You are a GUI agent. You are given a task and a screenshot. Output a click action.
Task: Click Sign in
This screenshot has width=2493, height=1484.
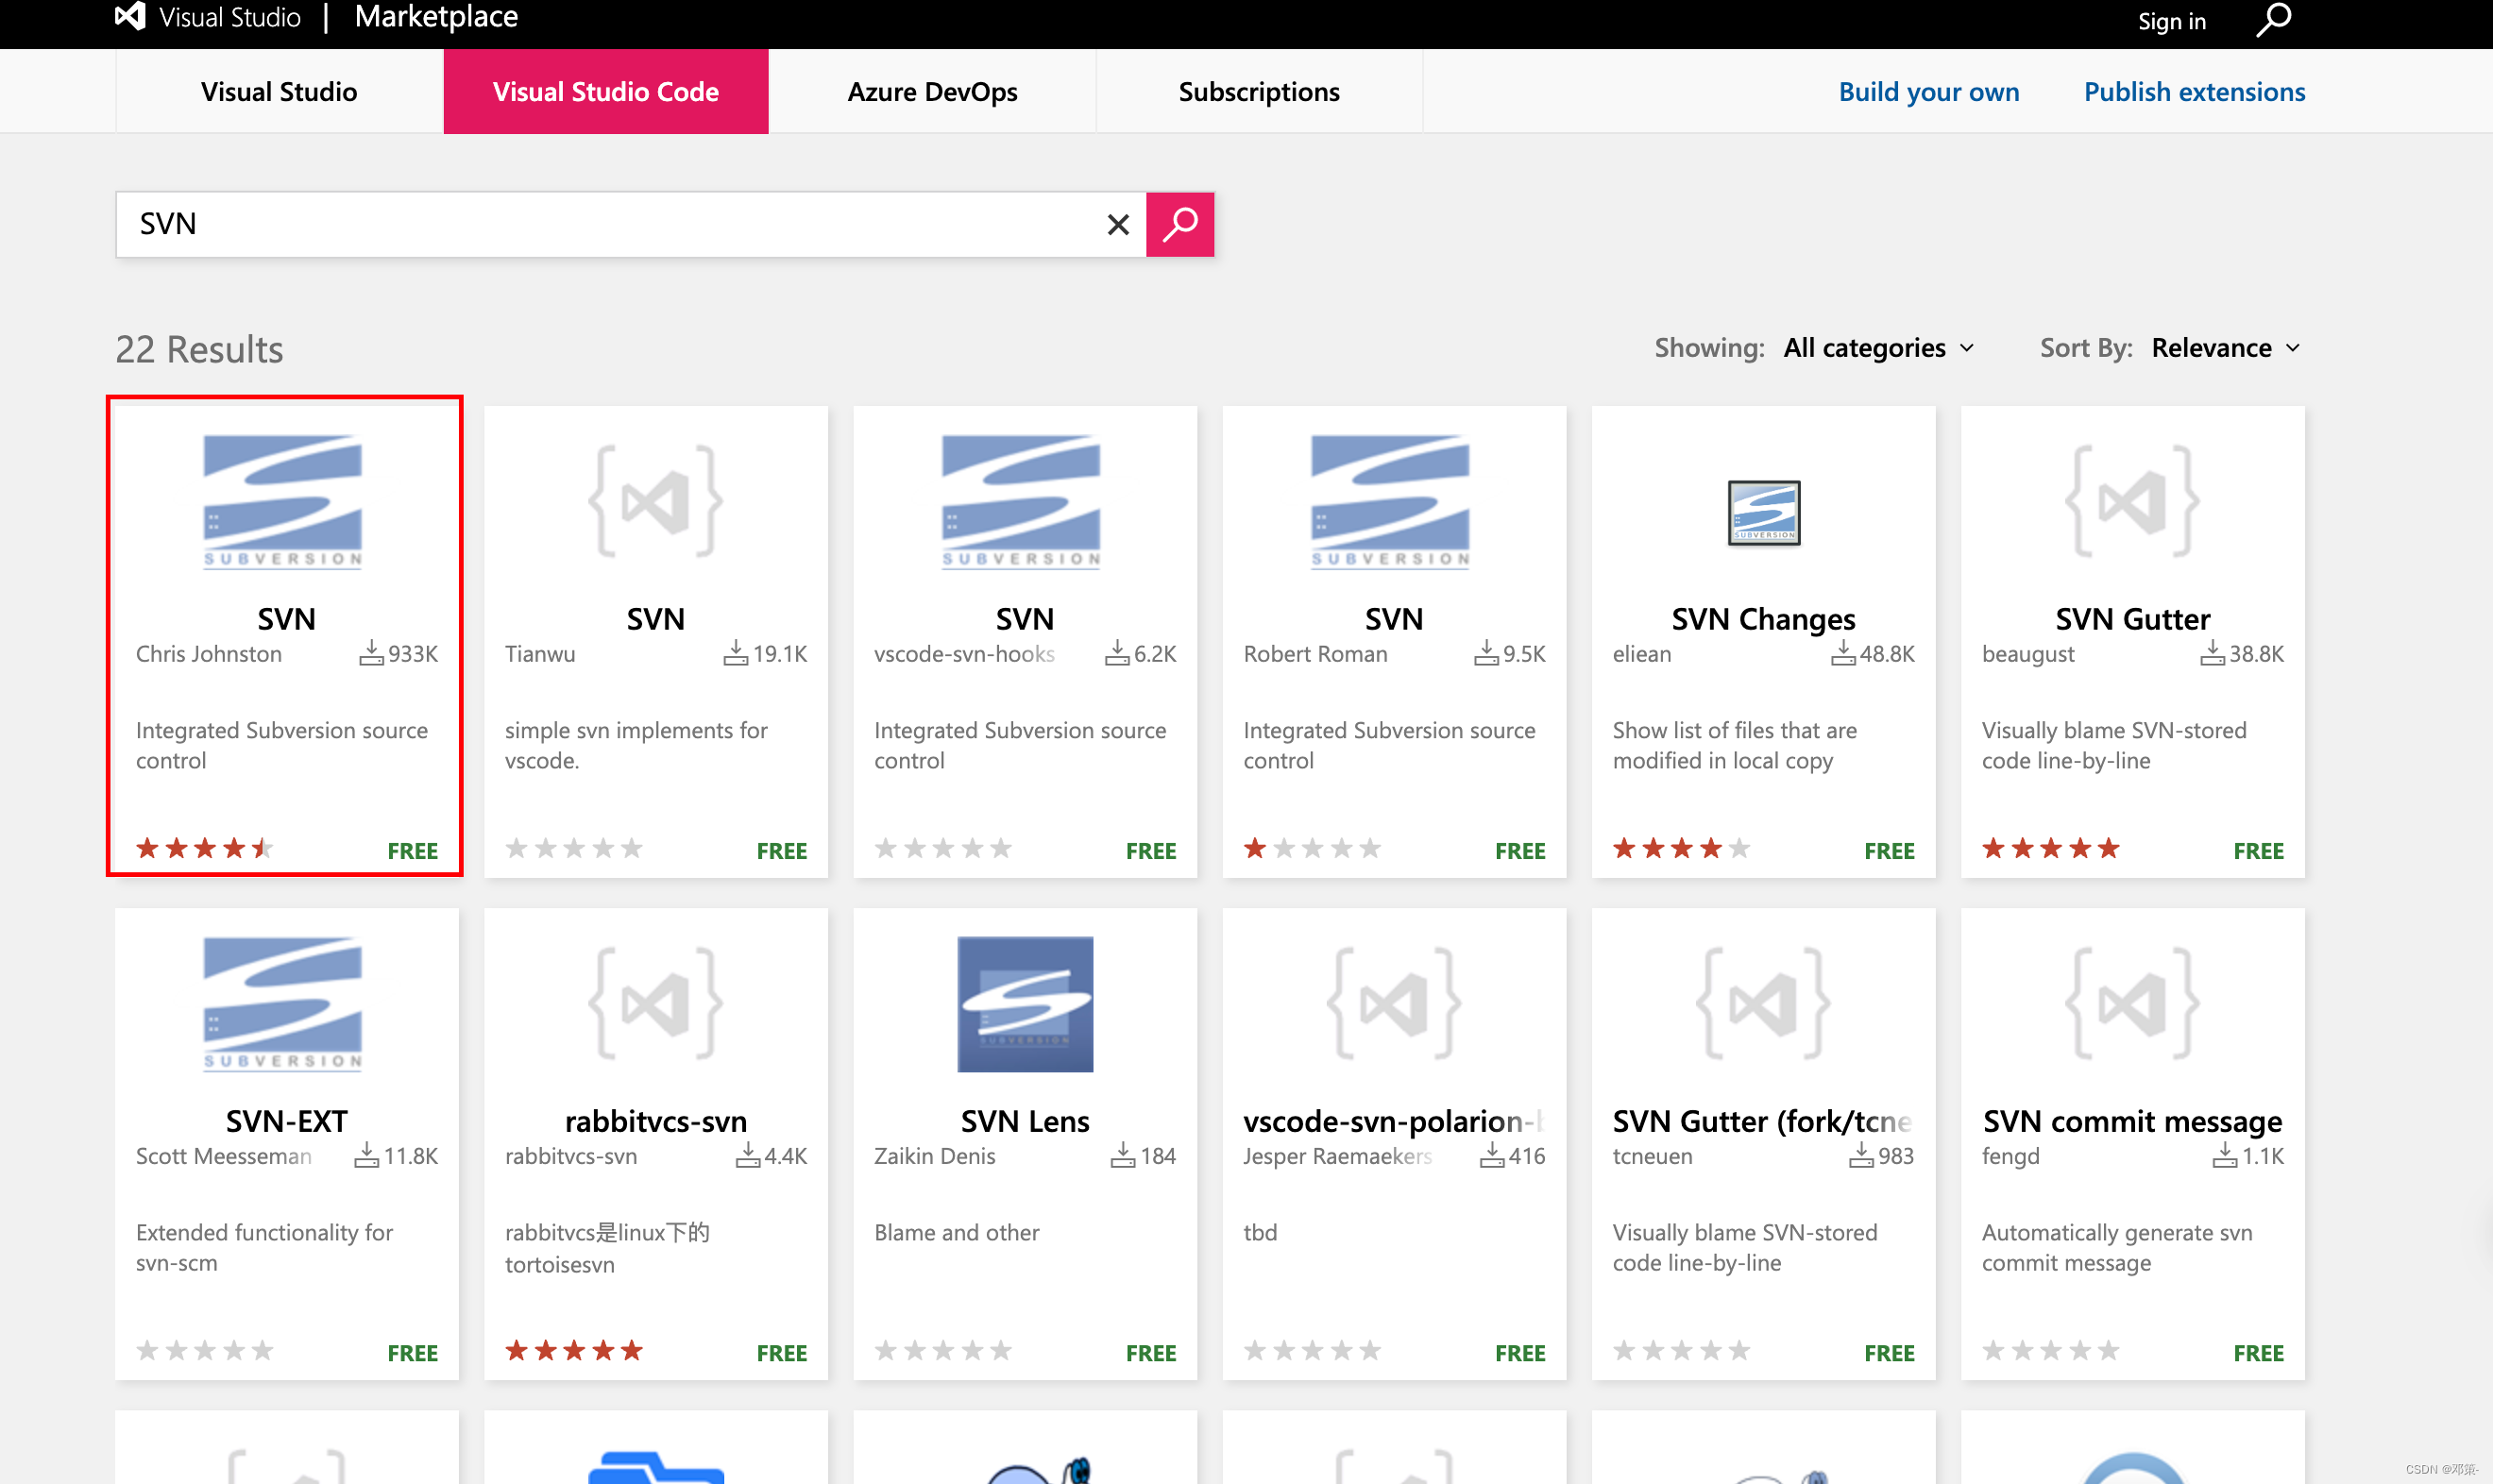point(2171,21)
